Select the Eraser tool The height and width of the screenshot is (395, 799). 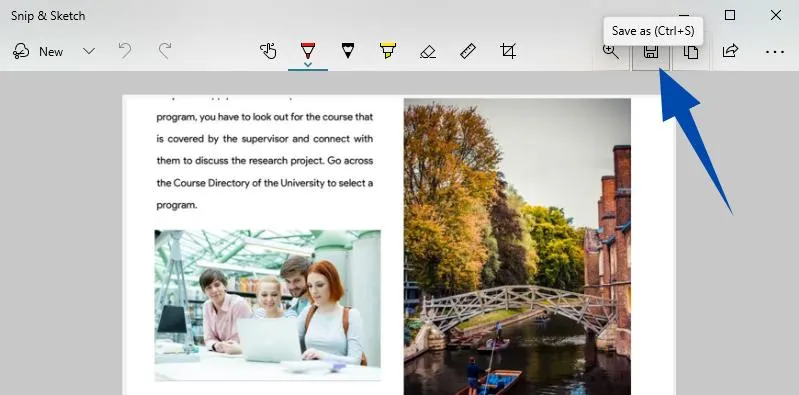(428, 51)
